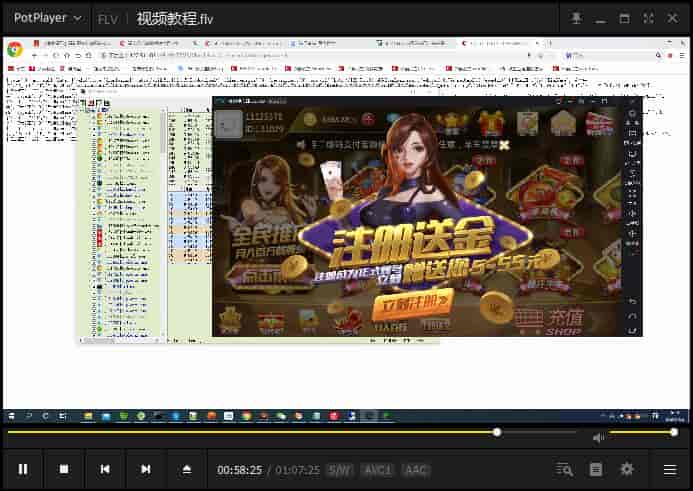Open the chapter/bookmark list icon
Image resolution: width=693 pixels, height=491 pixels.
pyautogui.click(x=596, y=469)
